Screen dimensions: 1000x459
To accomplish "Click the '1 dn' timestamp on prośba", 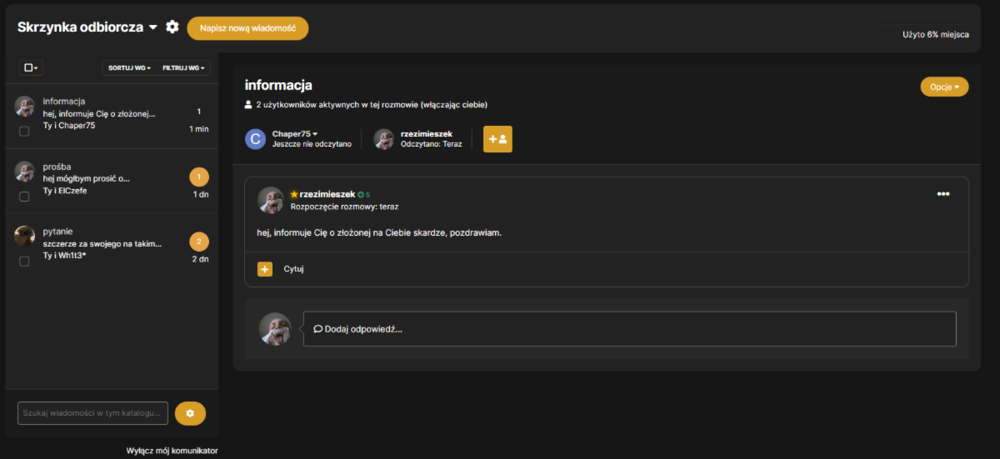I will tap(200, 194).
